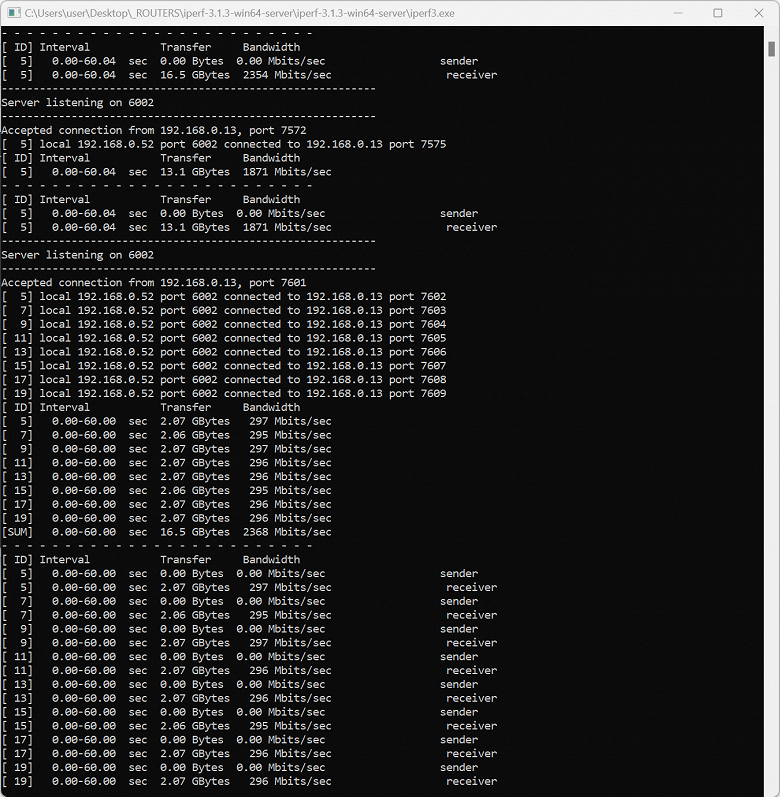Click 'receiver' on the ID 5 0.00-60.00 row

tap(472, 588)
